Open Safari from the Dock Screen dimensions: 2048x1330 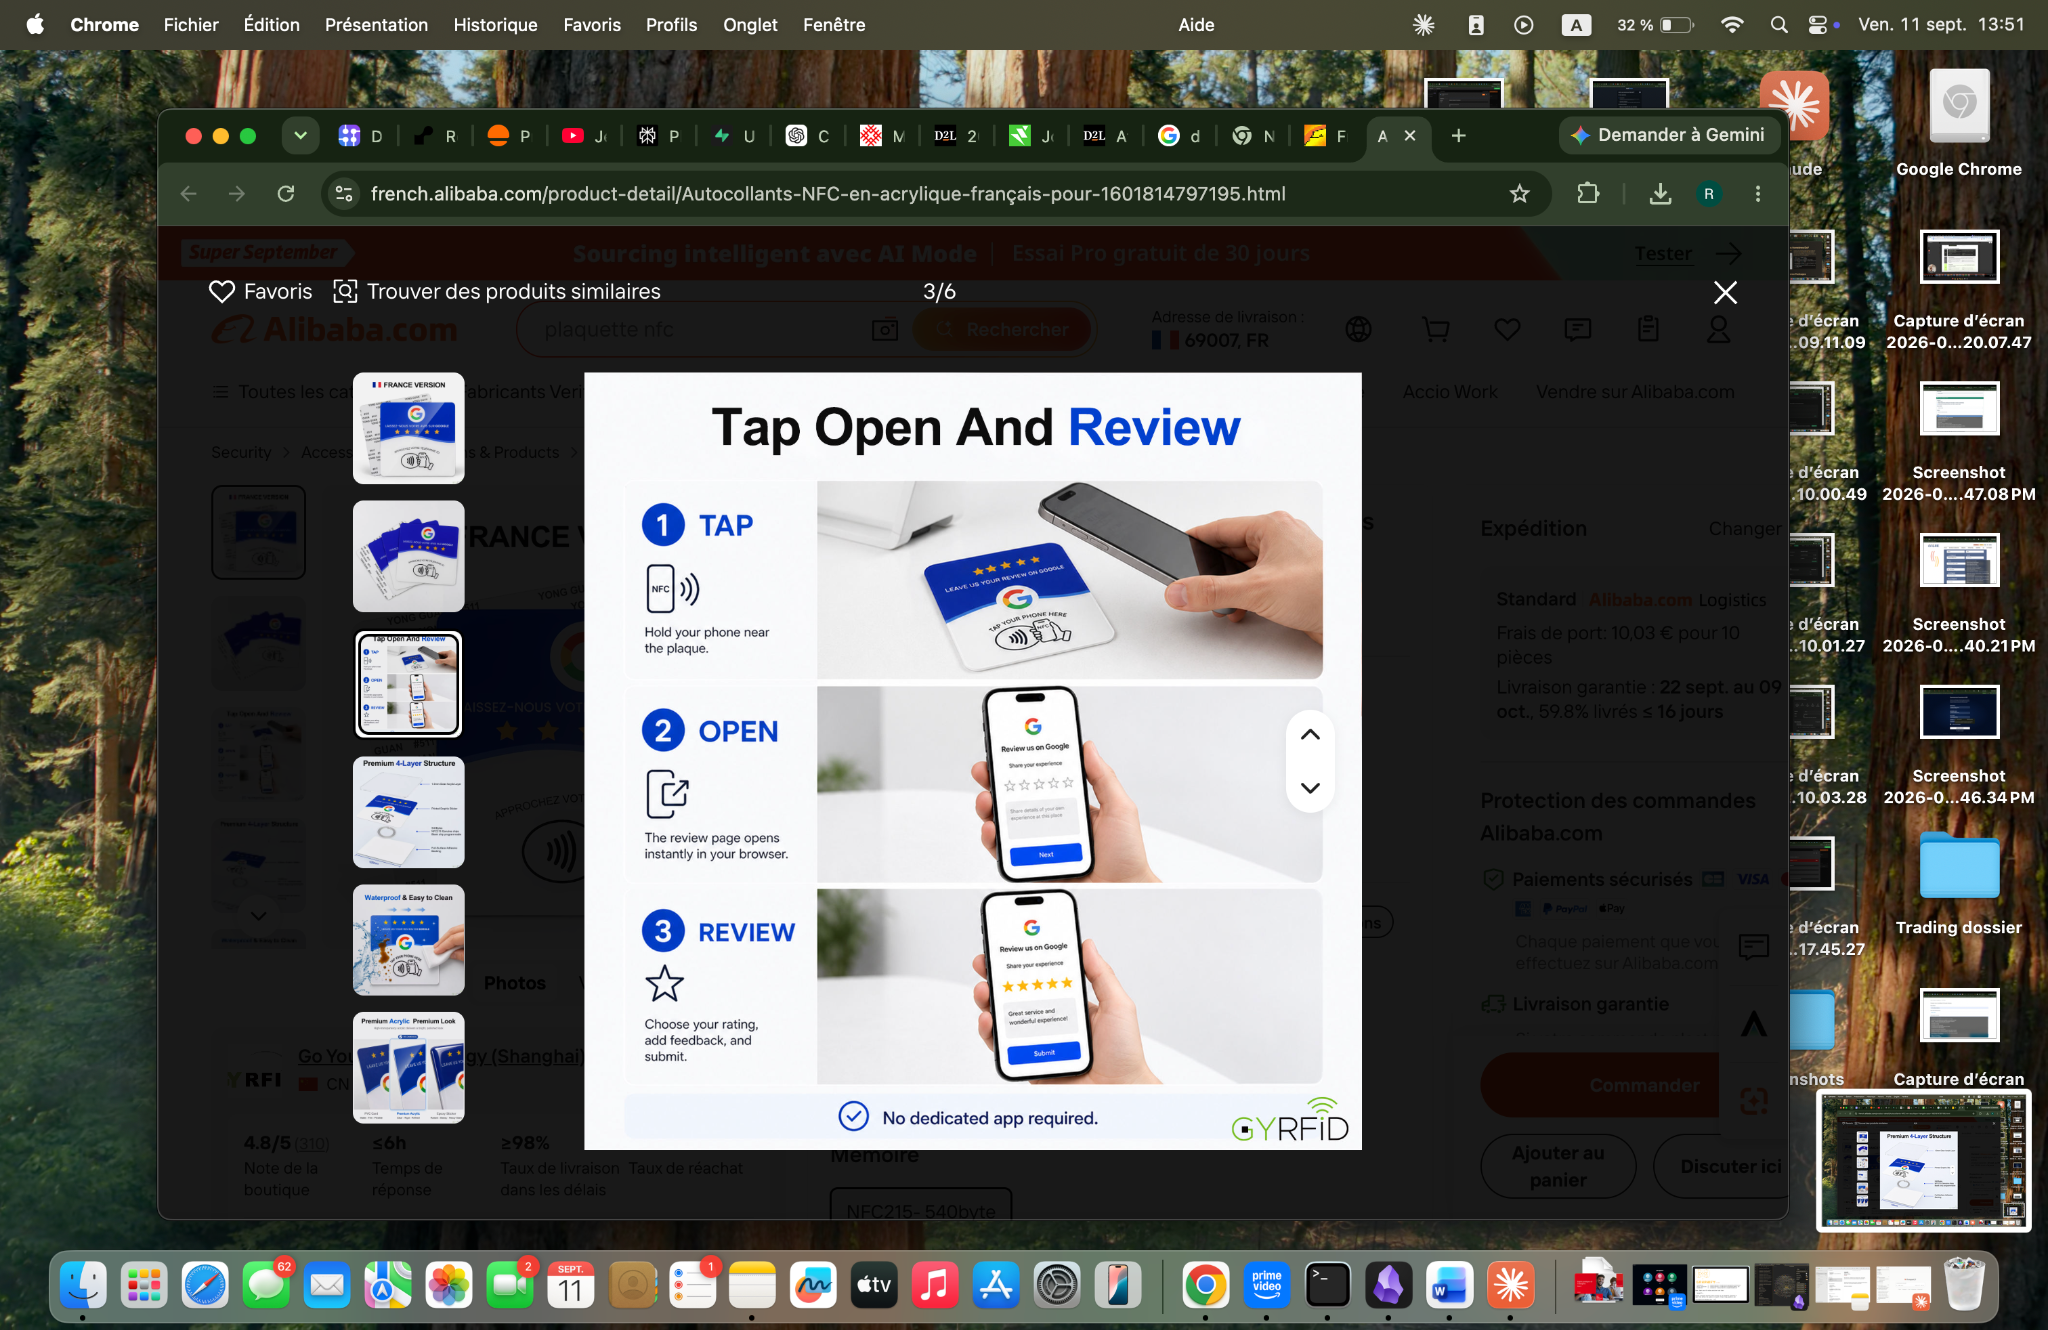click(205, 1285)
